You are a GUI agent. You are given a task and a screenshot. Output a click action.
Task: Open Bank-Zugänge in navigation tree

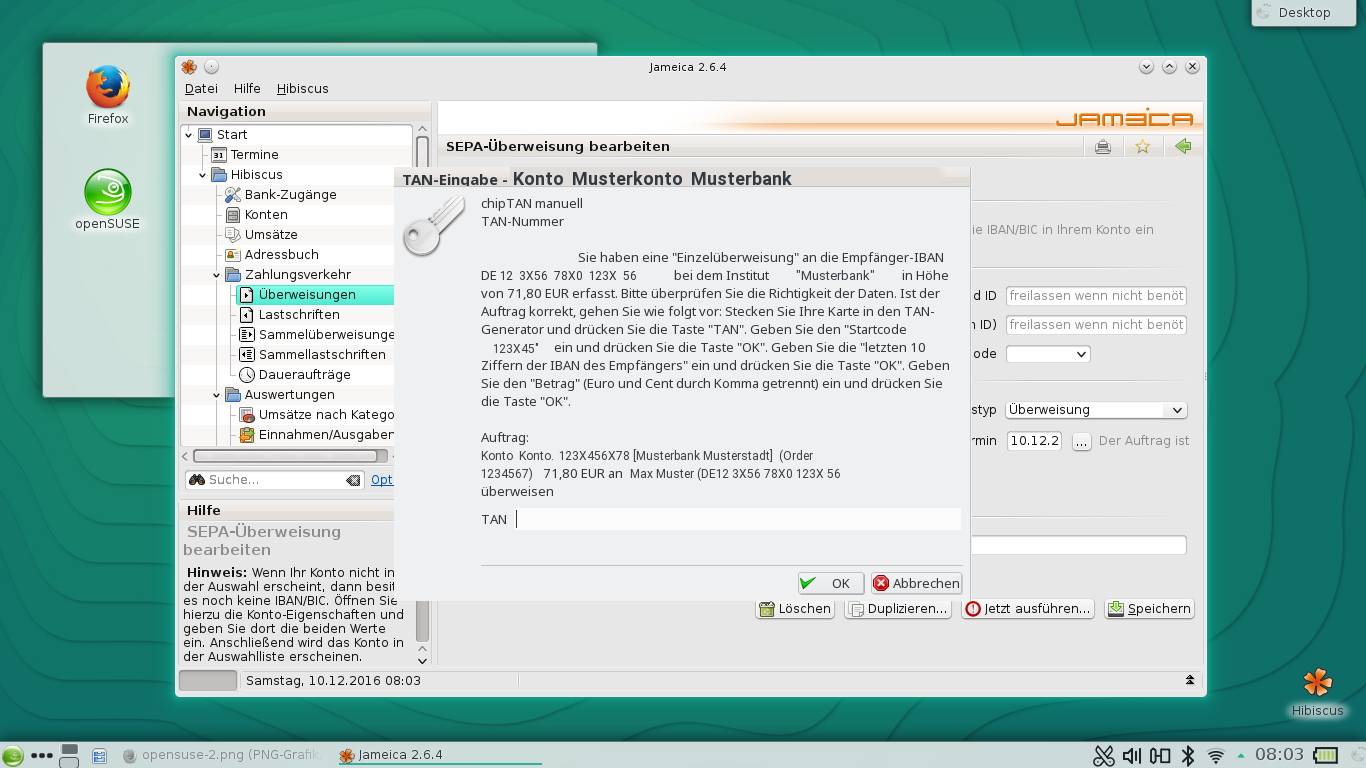(x=290, y=195)
